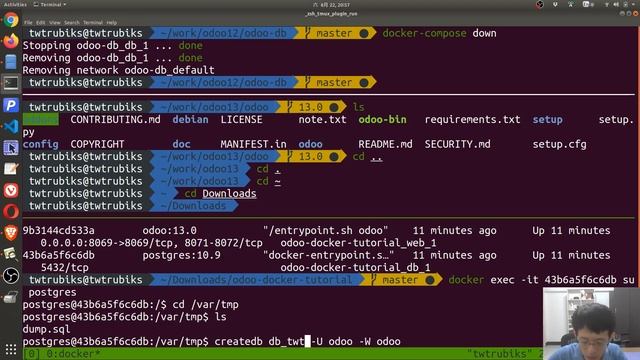640x360 pixels.
Task: Click container name odoo-docker-tutorial_db_1
Action: point(355,268)
